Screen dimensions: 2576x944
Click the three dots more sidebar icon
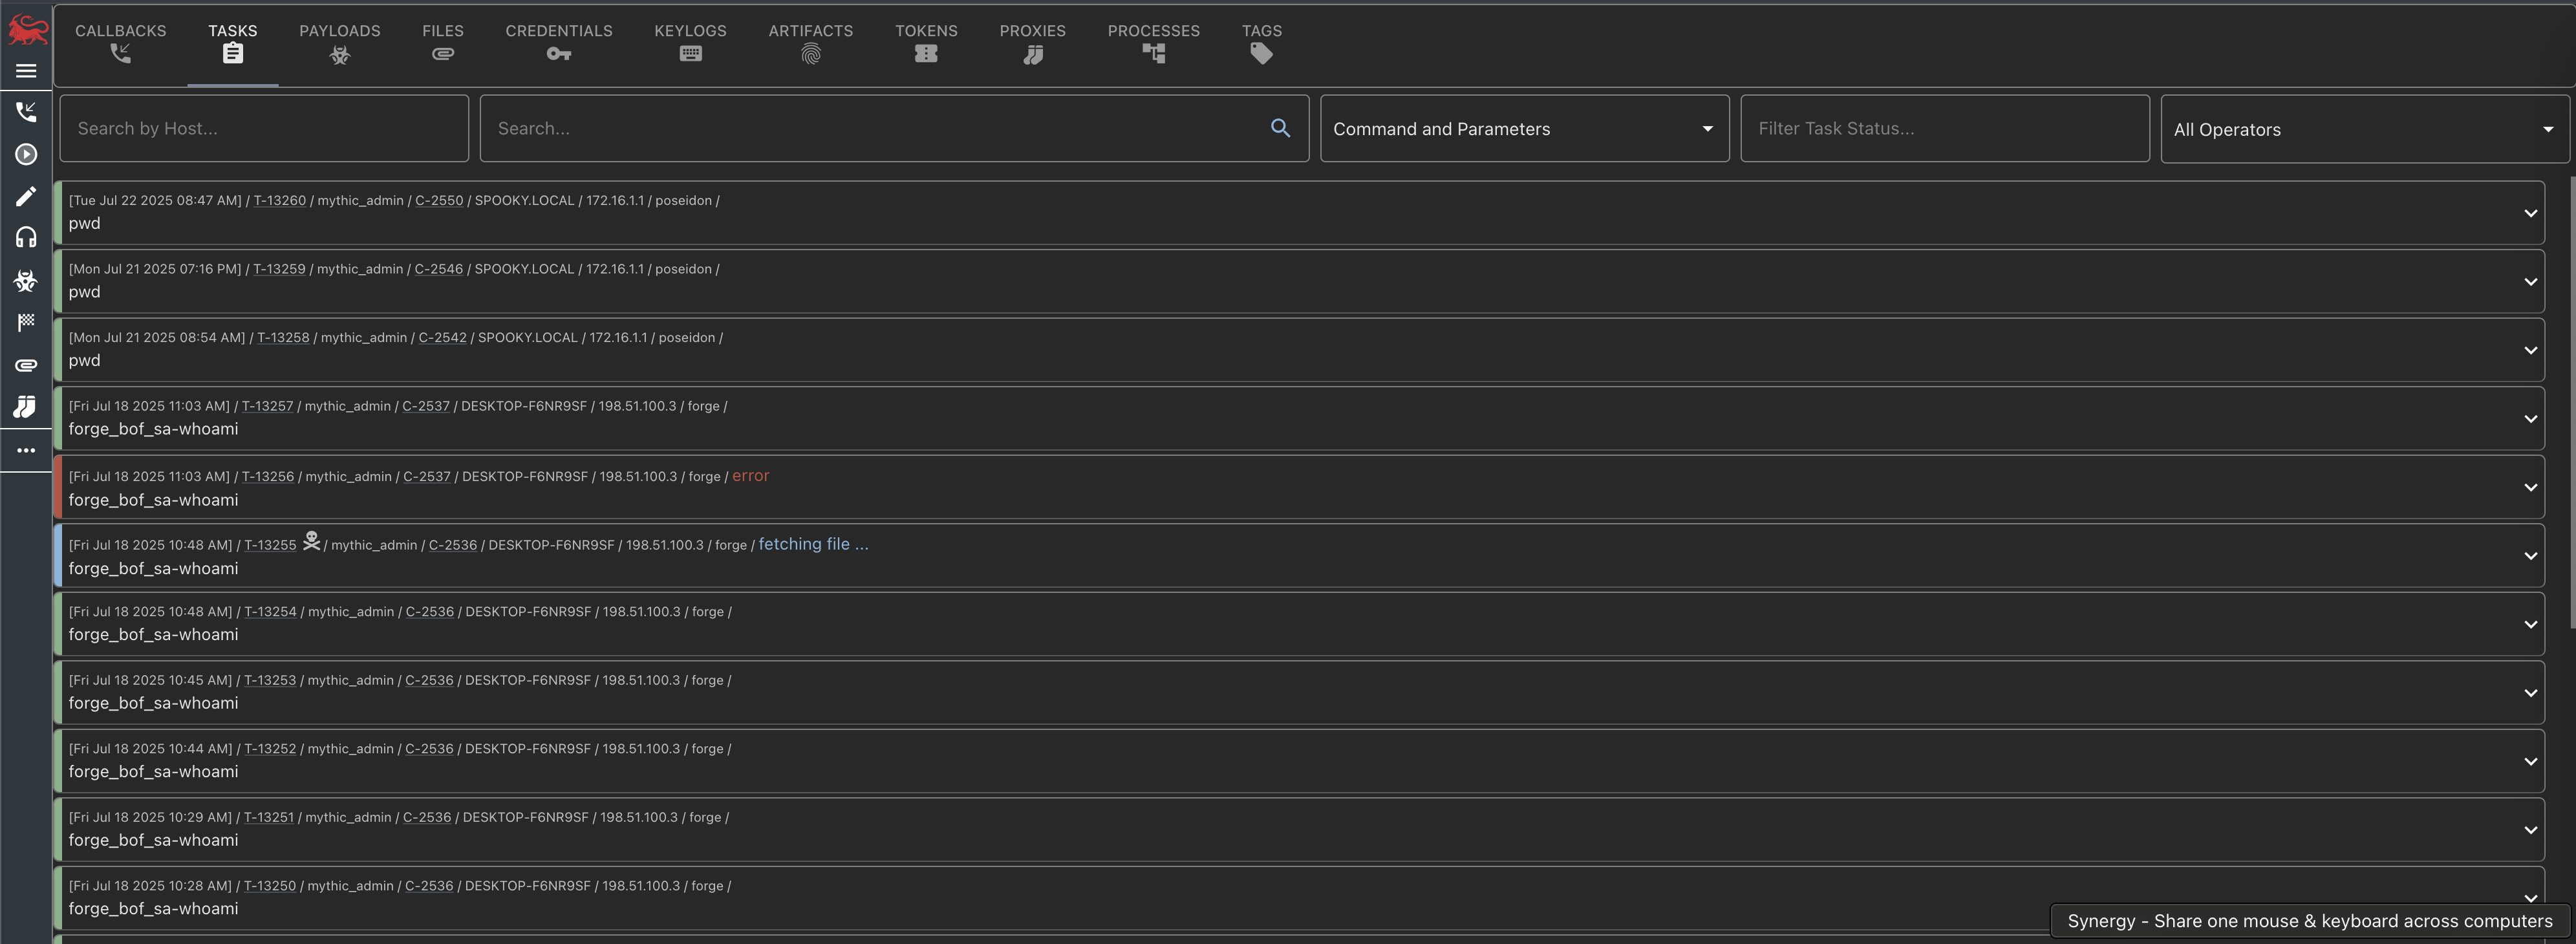[27, 450]
